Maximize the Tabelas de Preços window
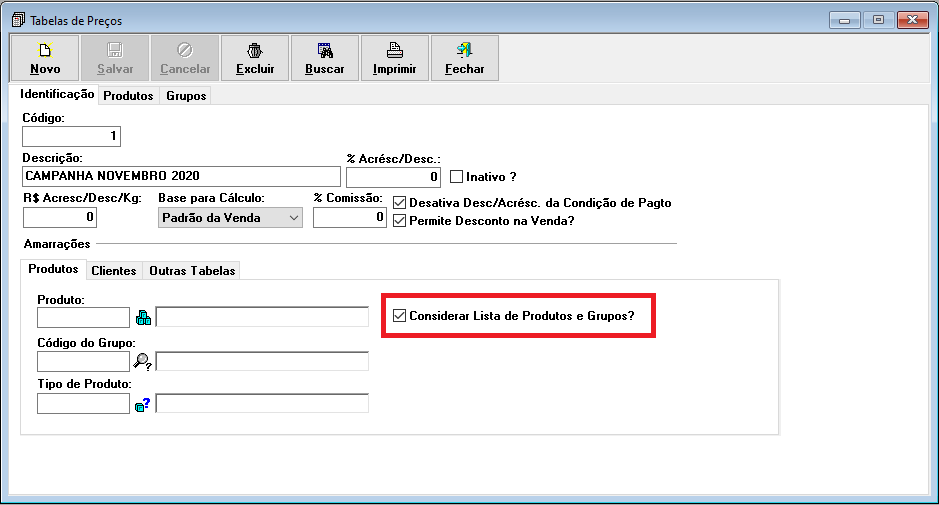The height and width of the screenshot is (505, 939). pos(879,20)
